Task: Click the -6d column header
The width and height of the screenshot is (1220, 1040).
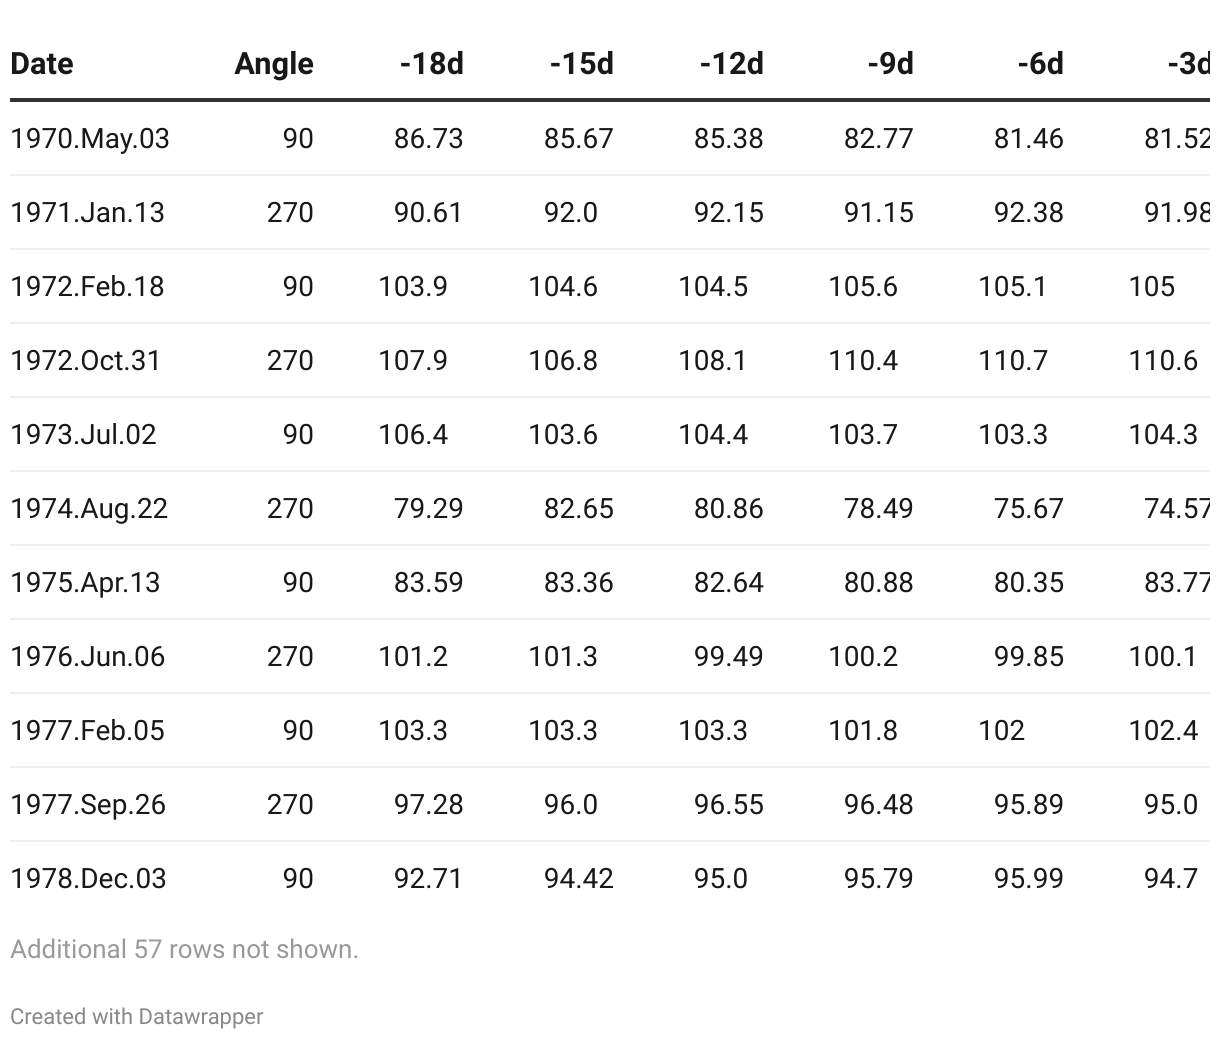Action: 1040,64
